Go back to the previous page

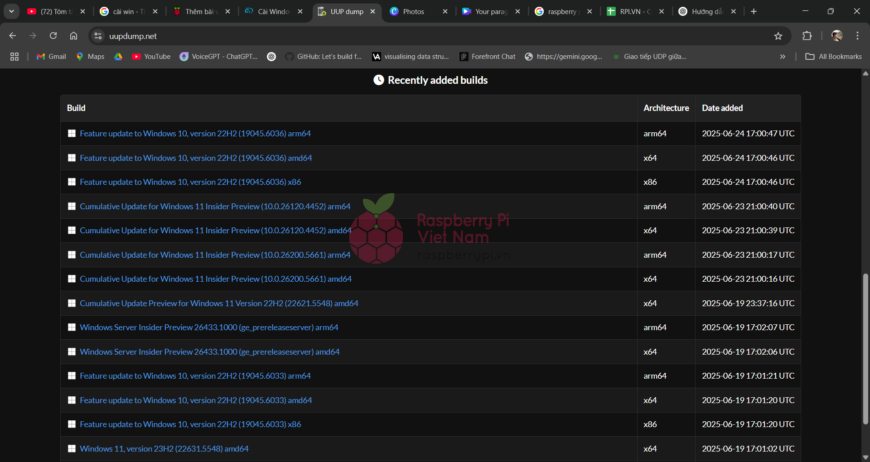click(12, 35)
